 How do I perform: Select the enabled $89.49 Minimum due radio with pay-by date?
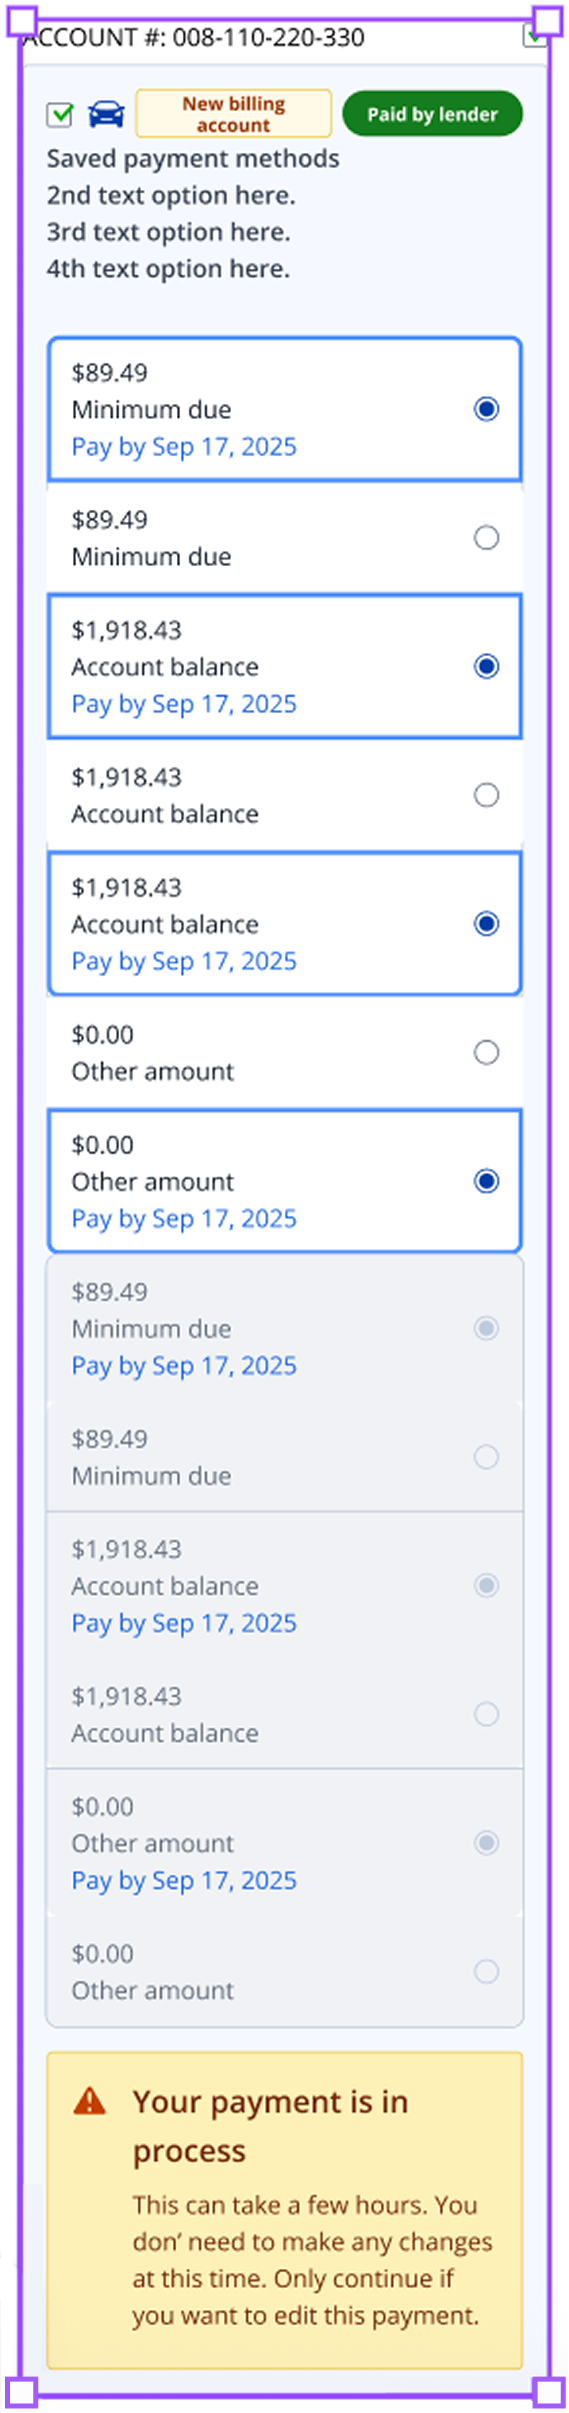(486, 409)
